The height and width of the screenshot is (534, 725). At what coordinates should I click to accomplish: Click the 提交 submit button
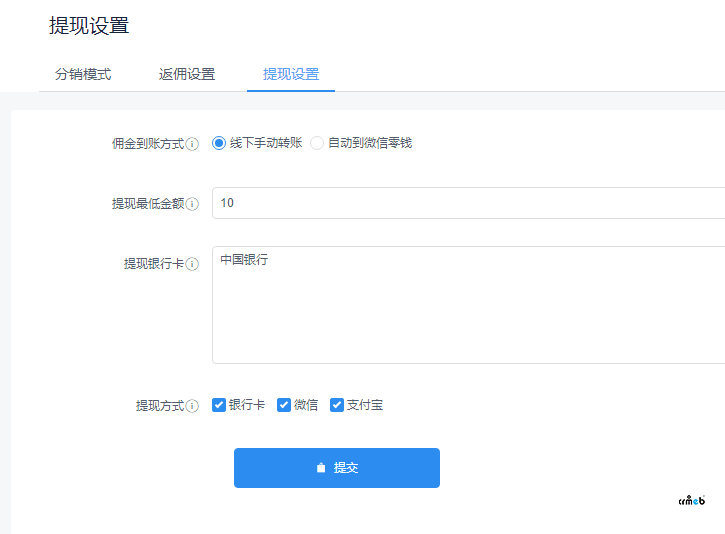click(x=337, y=468)
